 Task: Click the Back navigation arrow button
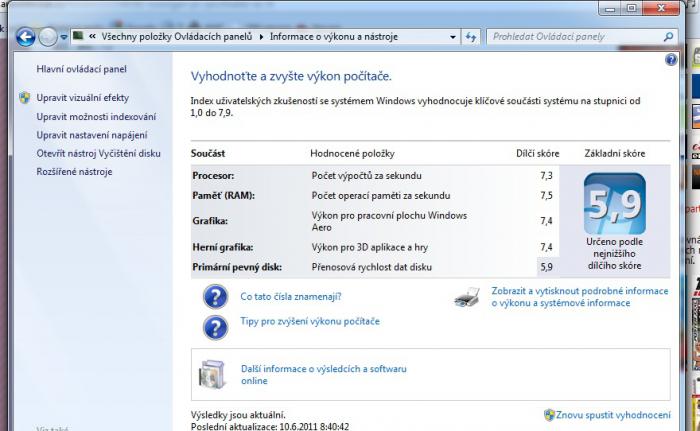(27, 37)
